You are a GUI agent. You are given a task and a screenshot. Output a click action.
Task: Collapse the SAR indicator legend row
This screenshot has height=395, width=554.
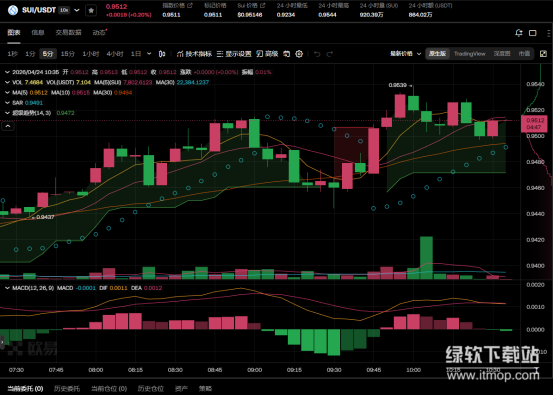tap(7, 103)
